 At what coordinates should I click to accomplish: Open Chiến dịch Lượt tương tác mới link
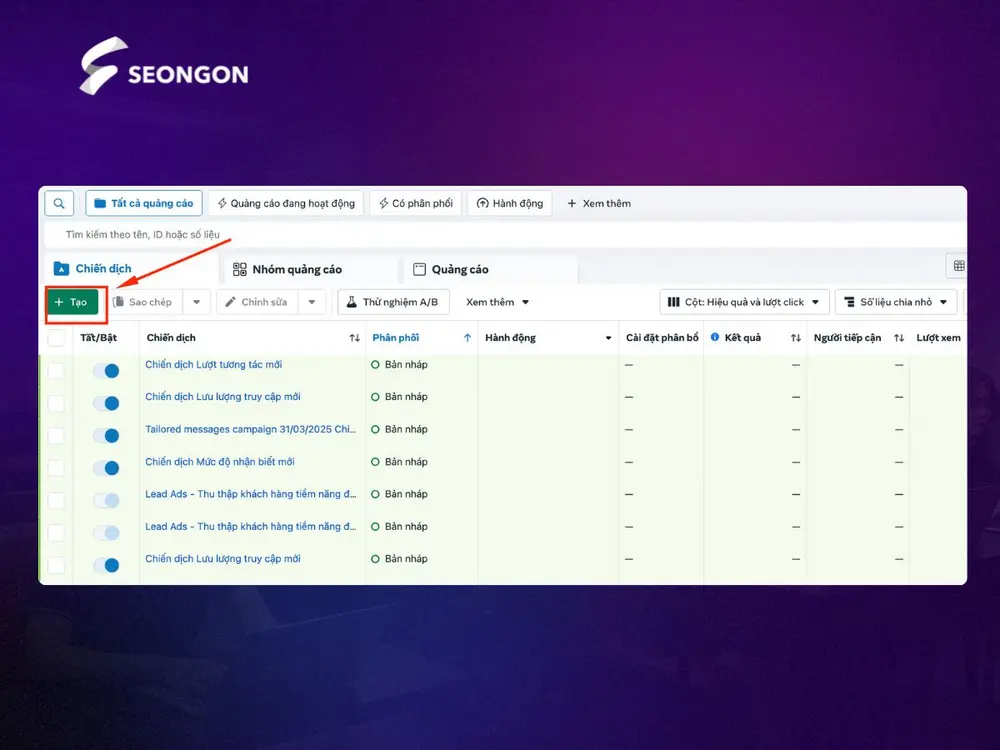(x=214, y=365)
